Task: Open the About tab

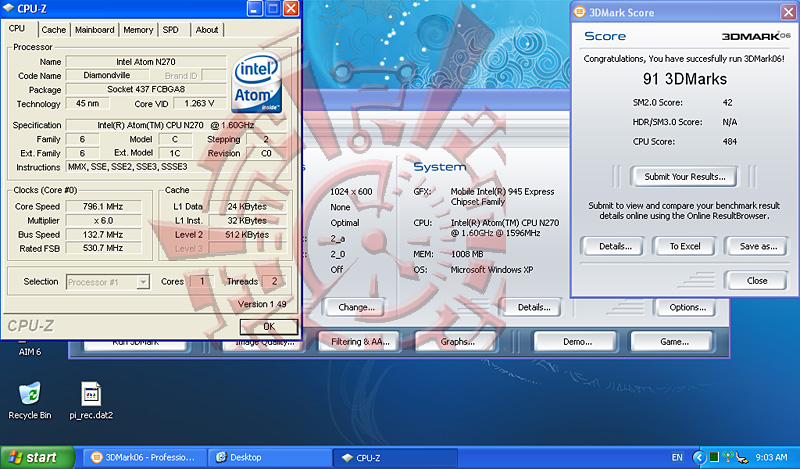Action: tap(207, 30)
